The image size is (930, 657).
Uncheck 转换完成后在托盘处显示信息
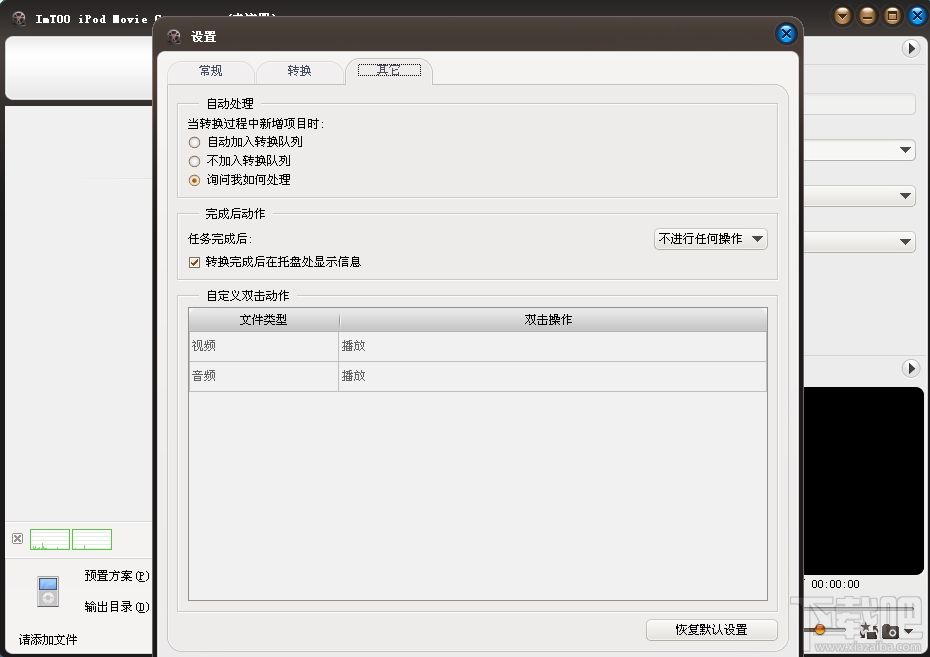193,262
